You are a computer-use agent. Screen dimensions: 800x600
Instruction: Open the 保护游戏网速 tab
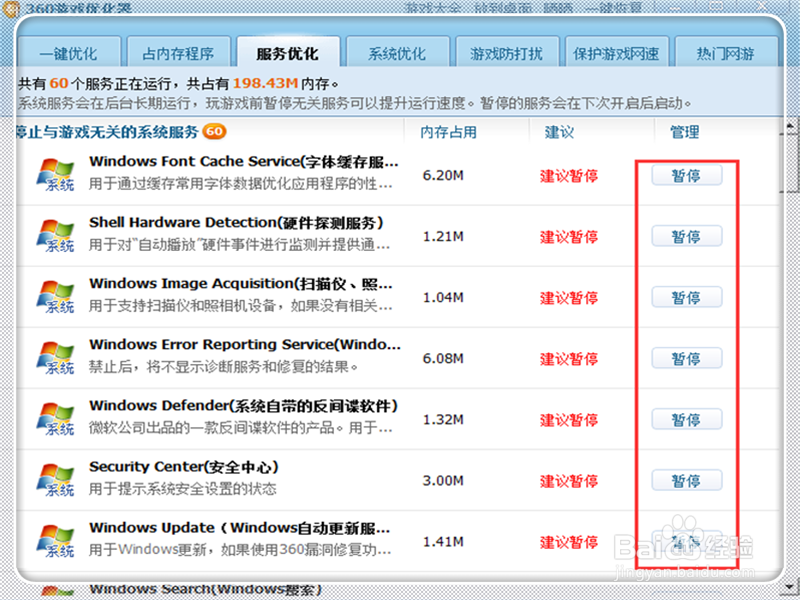point(616,52)
